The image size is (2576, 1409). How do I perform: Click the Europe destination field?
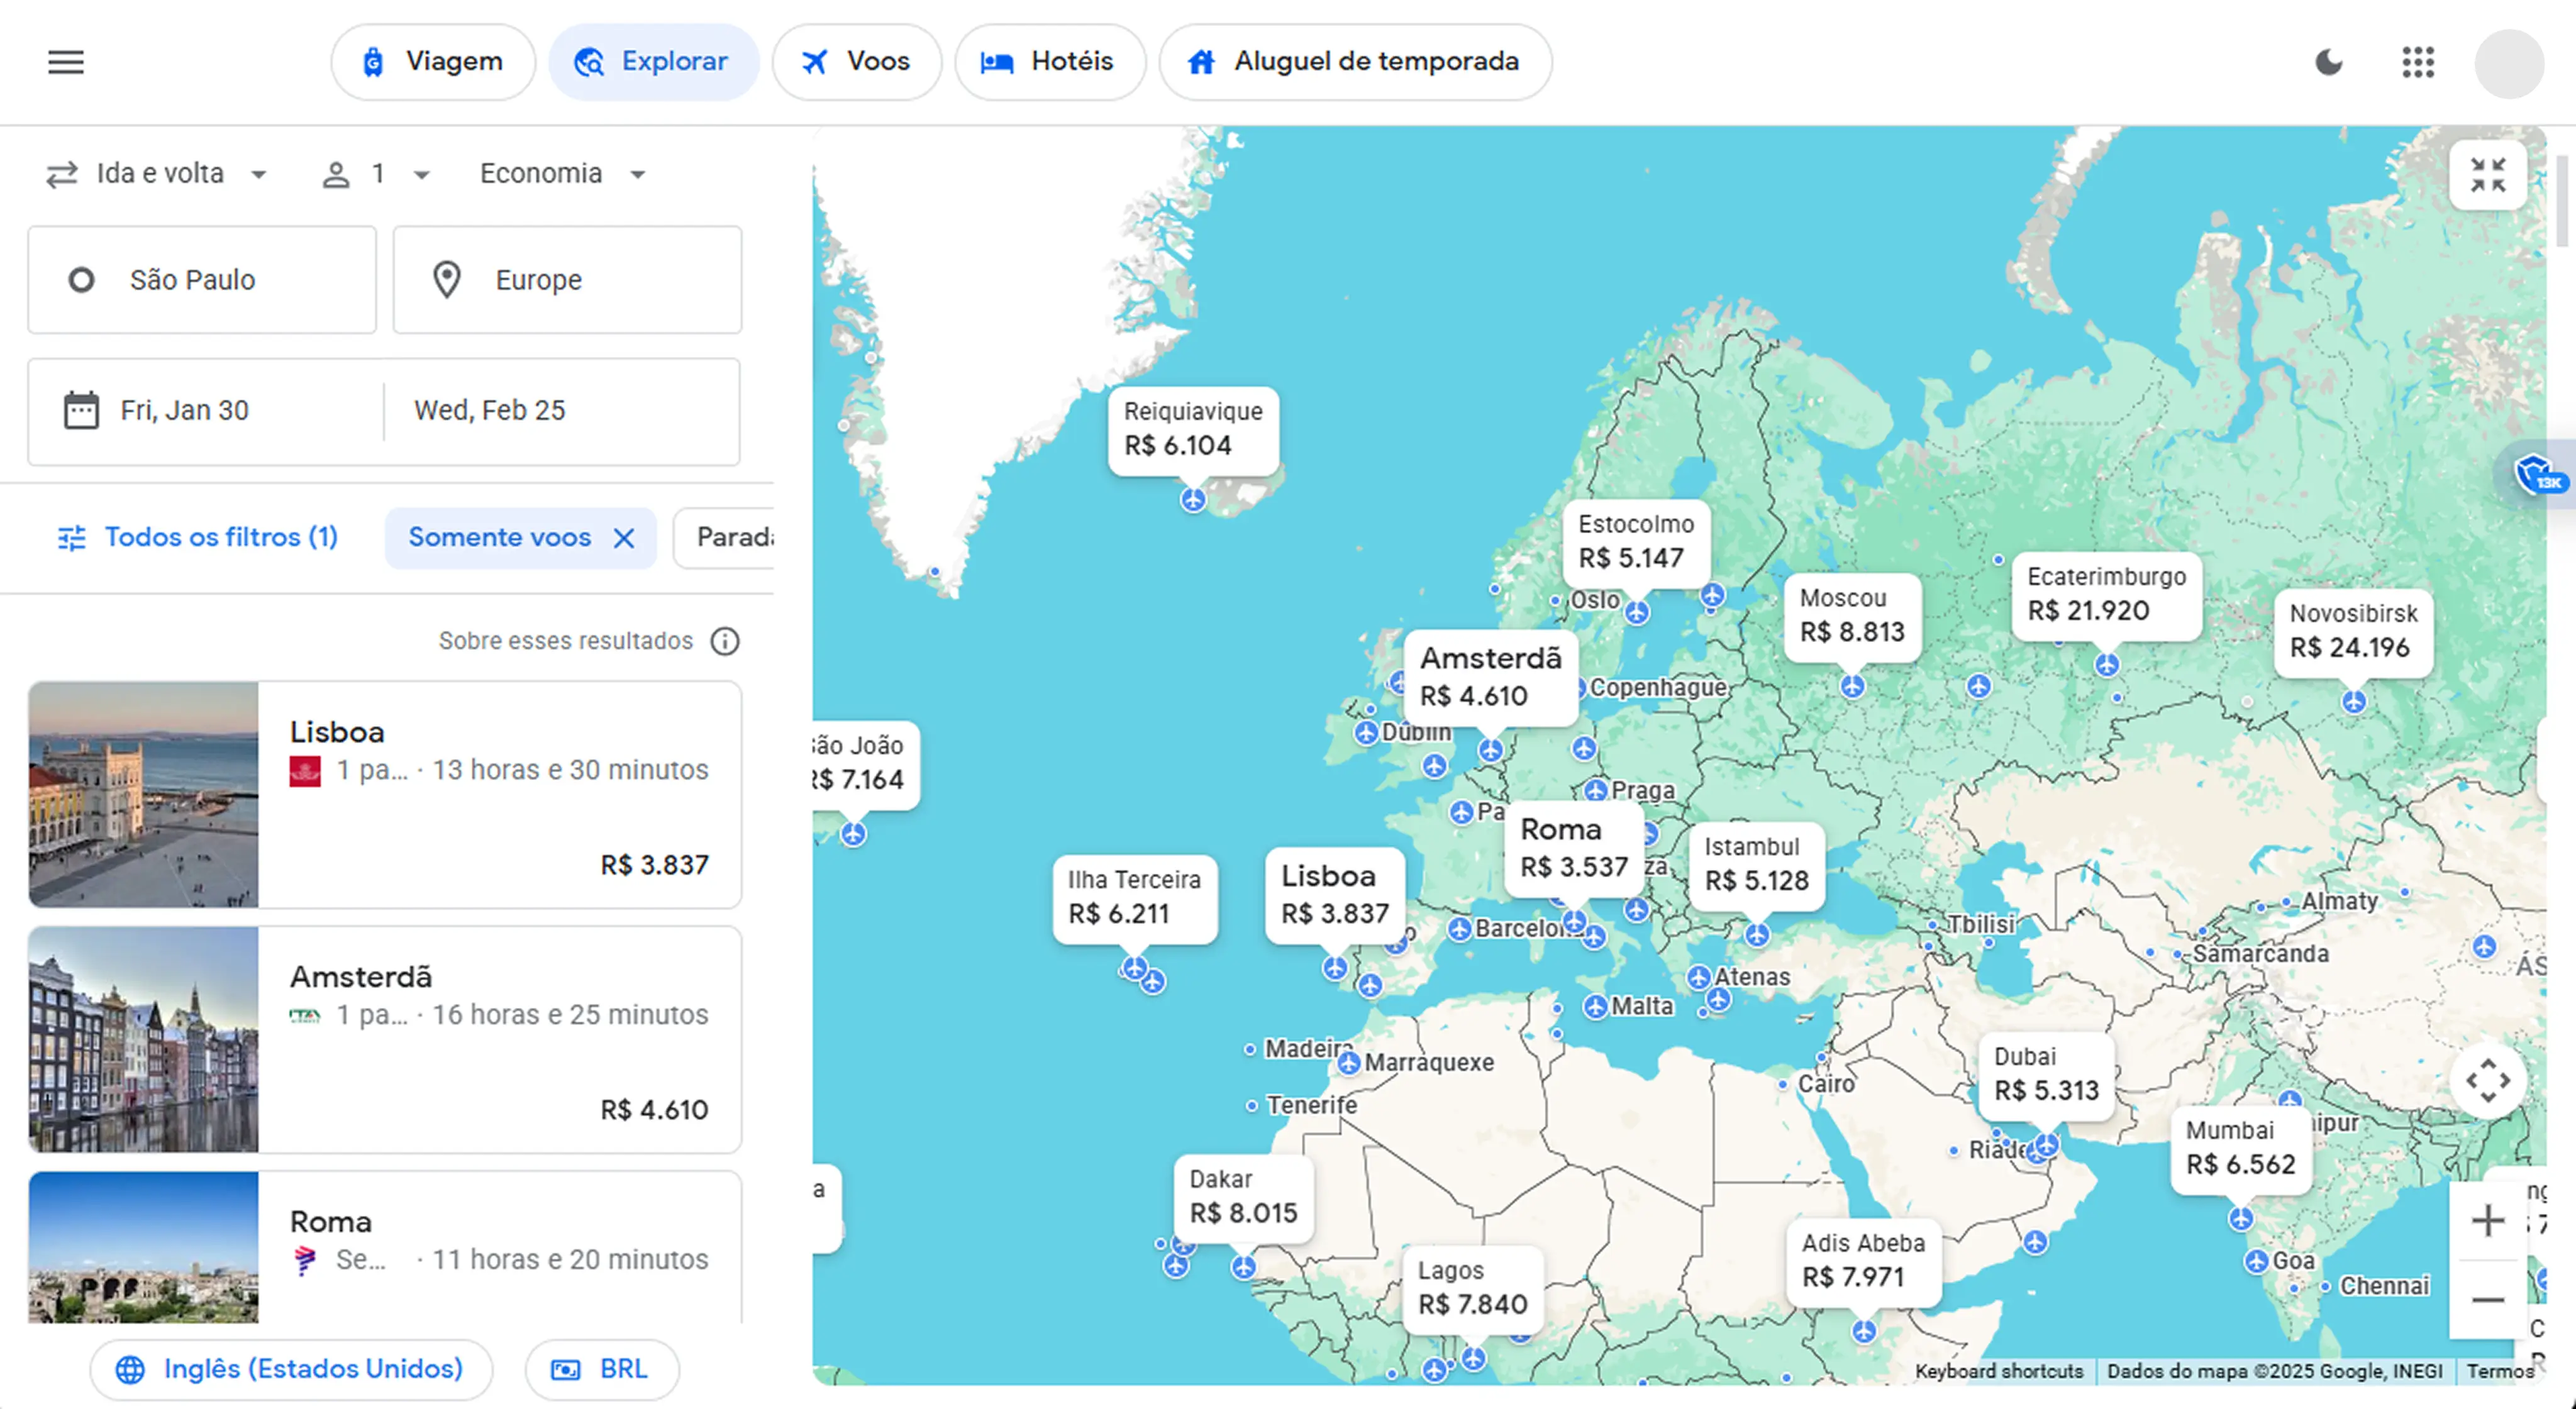(x=567, y=280)
